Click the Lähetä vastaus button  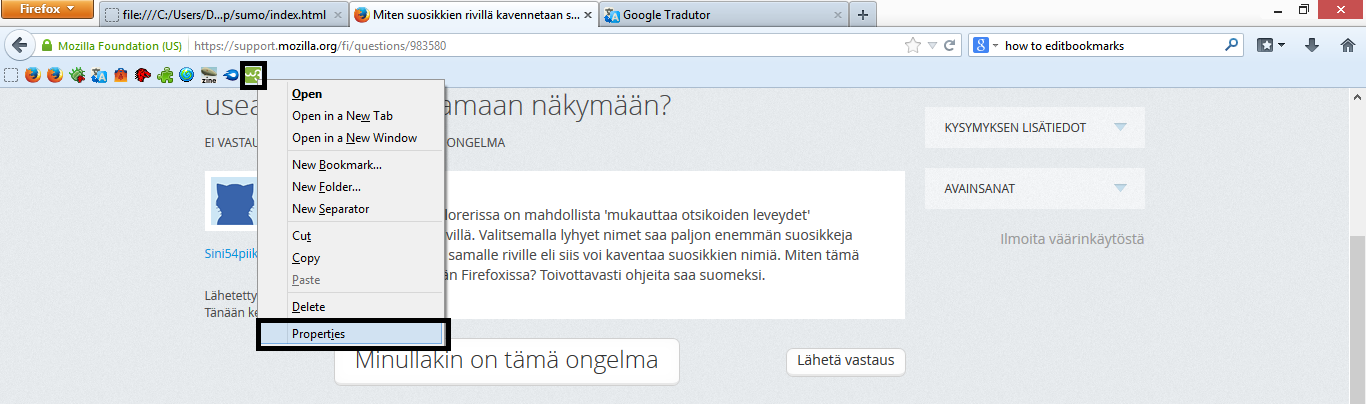point(845,361)
